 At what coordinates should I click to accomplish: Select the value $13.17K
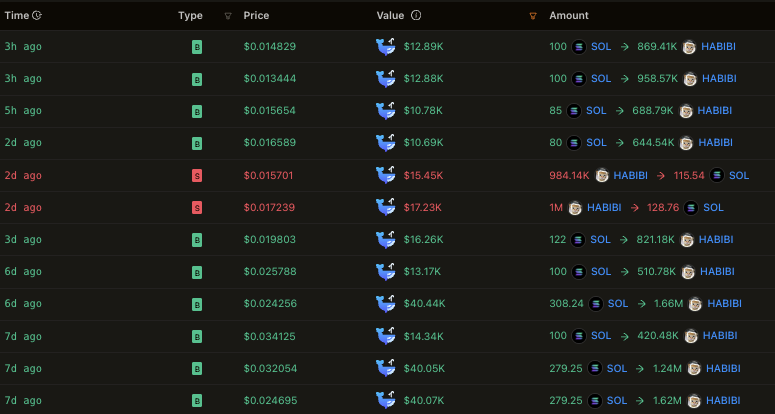click(422, 272)
